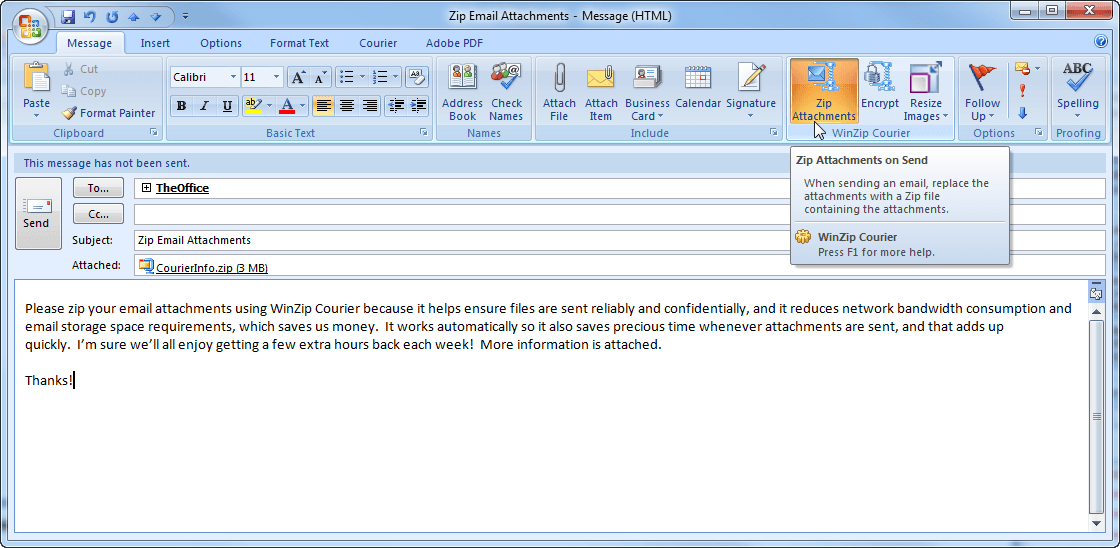Apply red font color

pos(287,106)
